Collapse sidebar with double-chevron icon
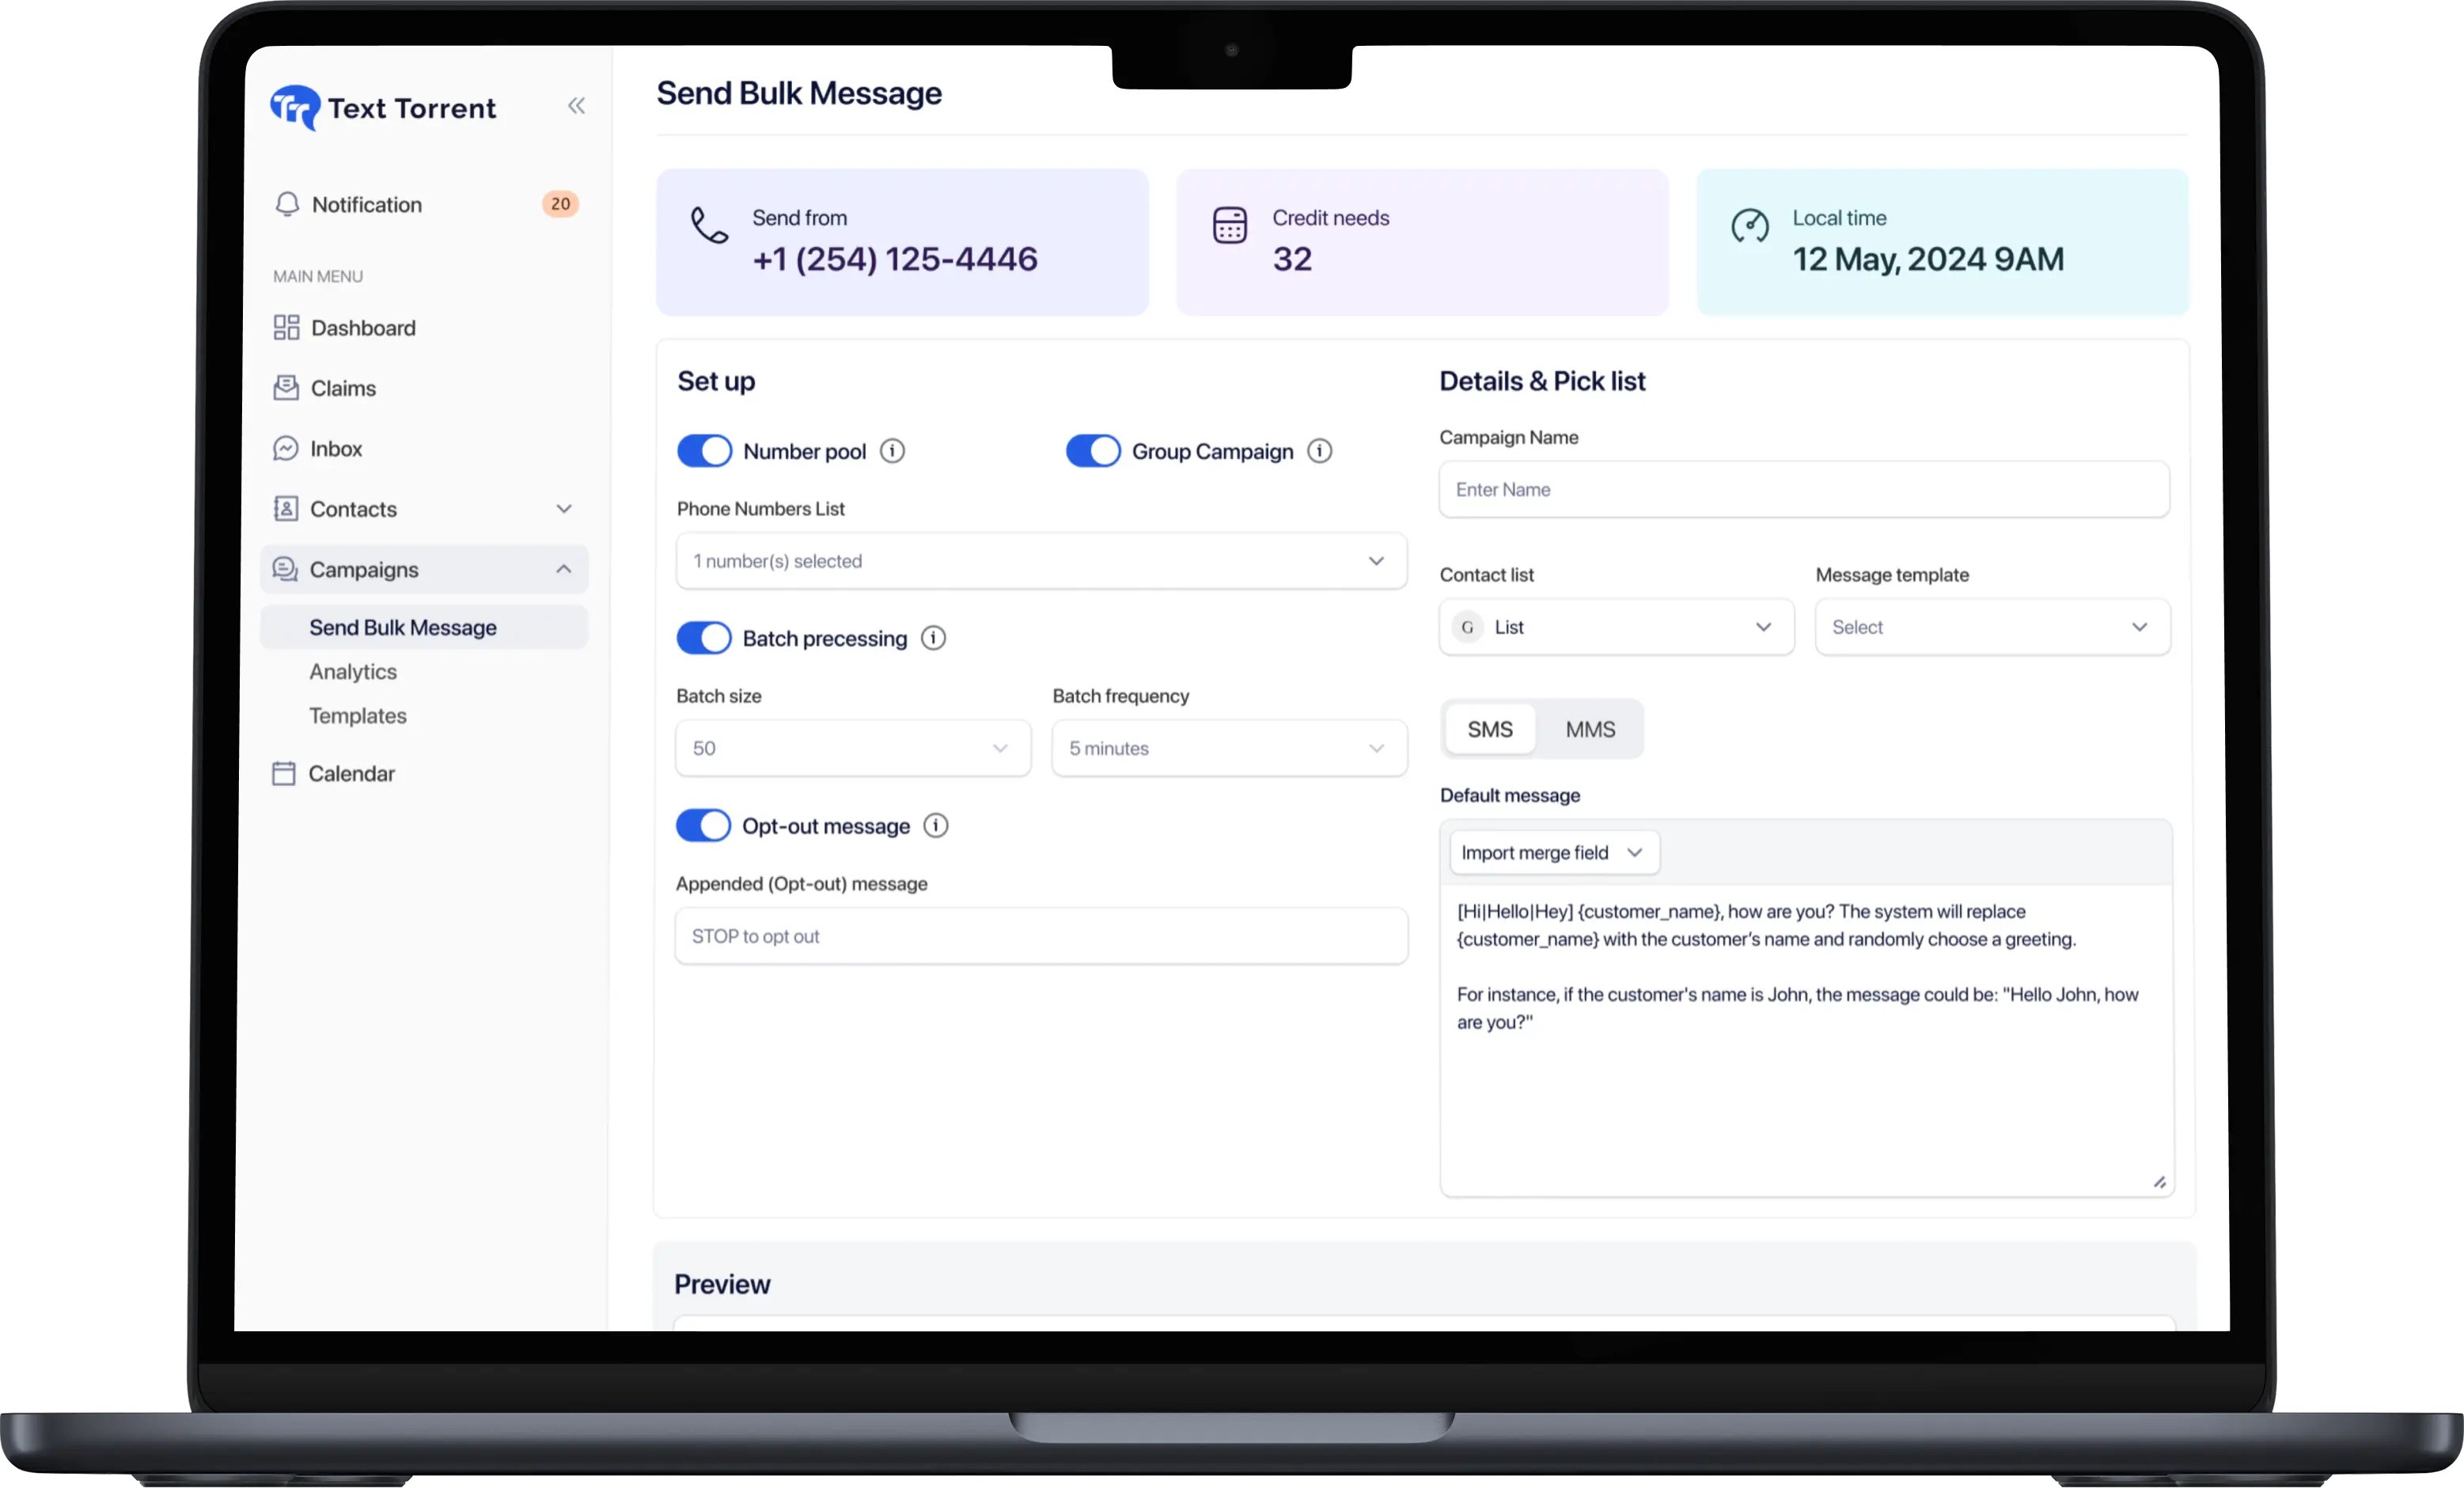 pyautogui.click(x=576, y=106)
